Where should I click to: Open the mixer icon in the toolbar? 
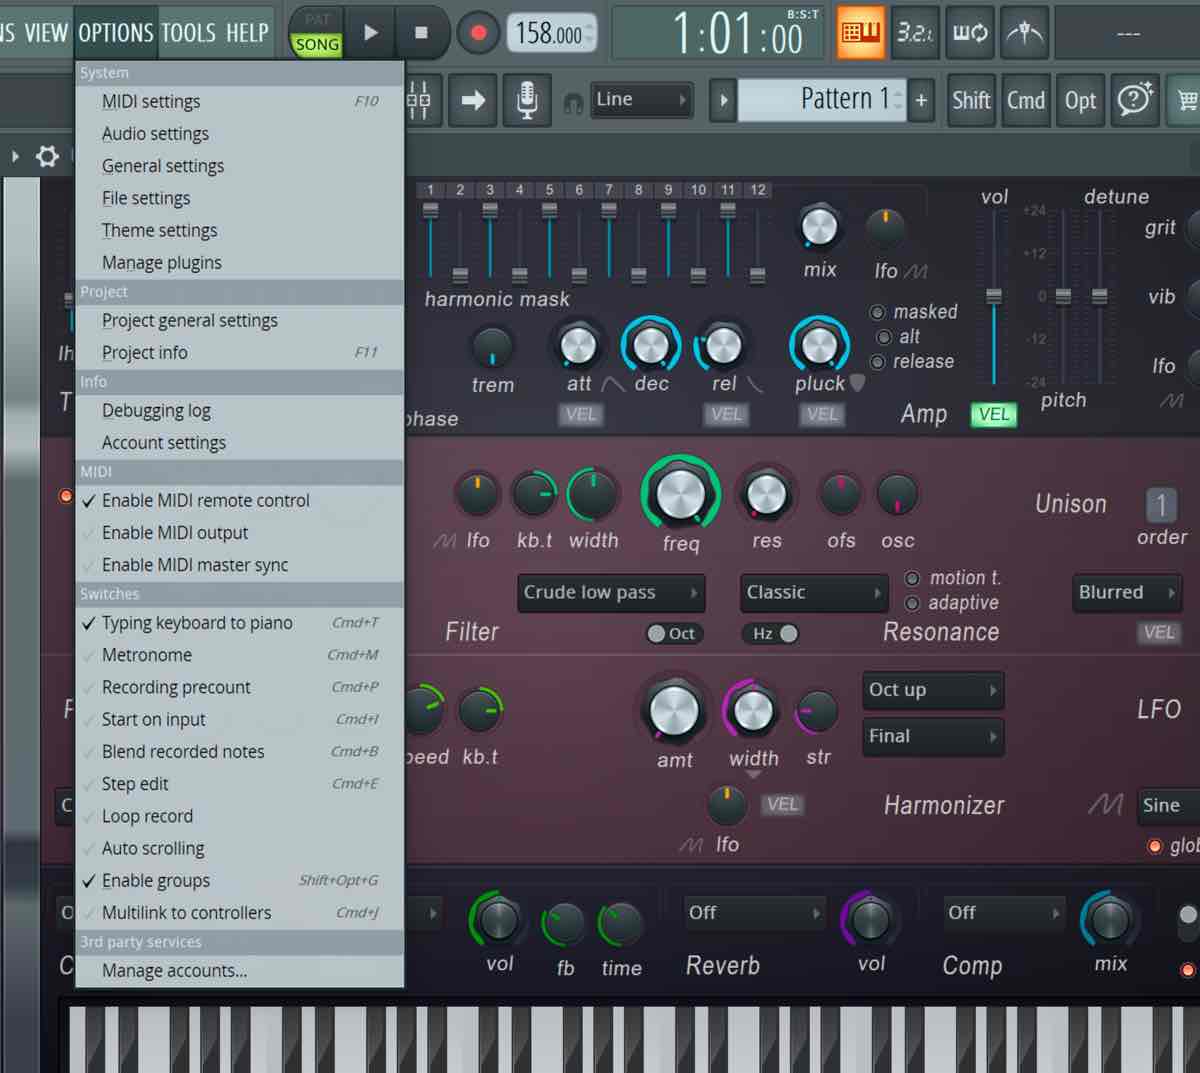[x=419, y=100]
